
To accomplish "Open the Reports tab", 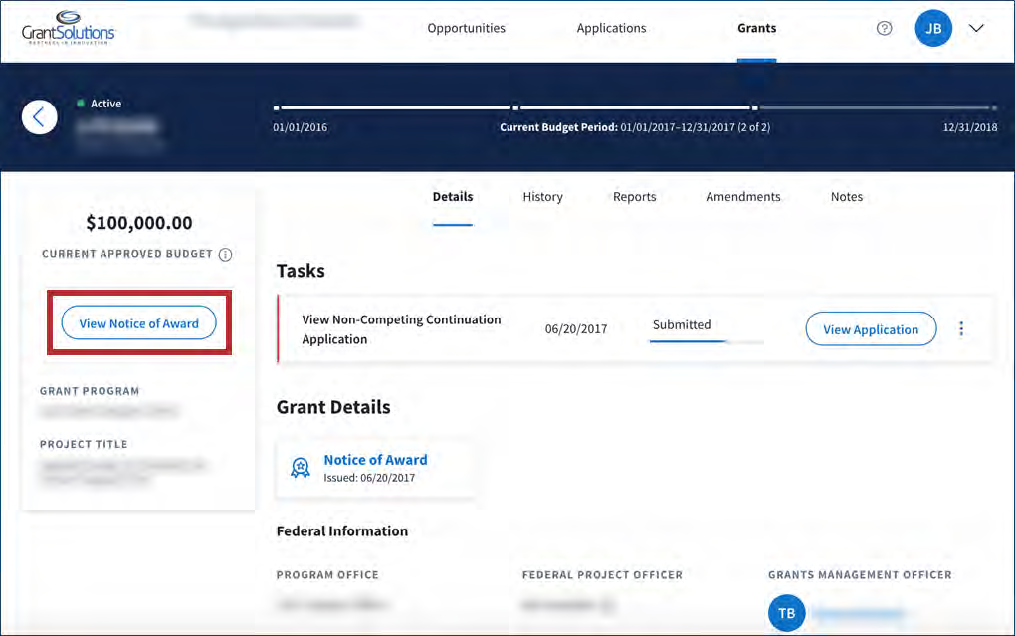I will point(634,197).
